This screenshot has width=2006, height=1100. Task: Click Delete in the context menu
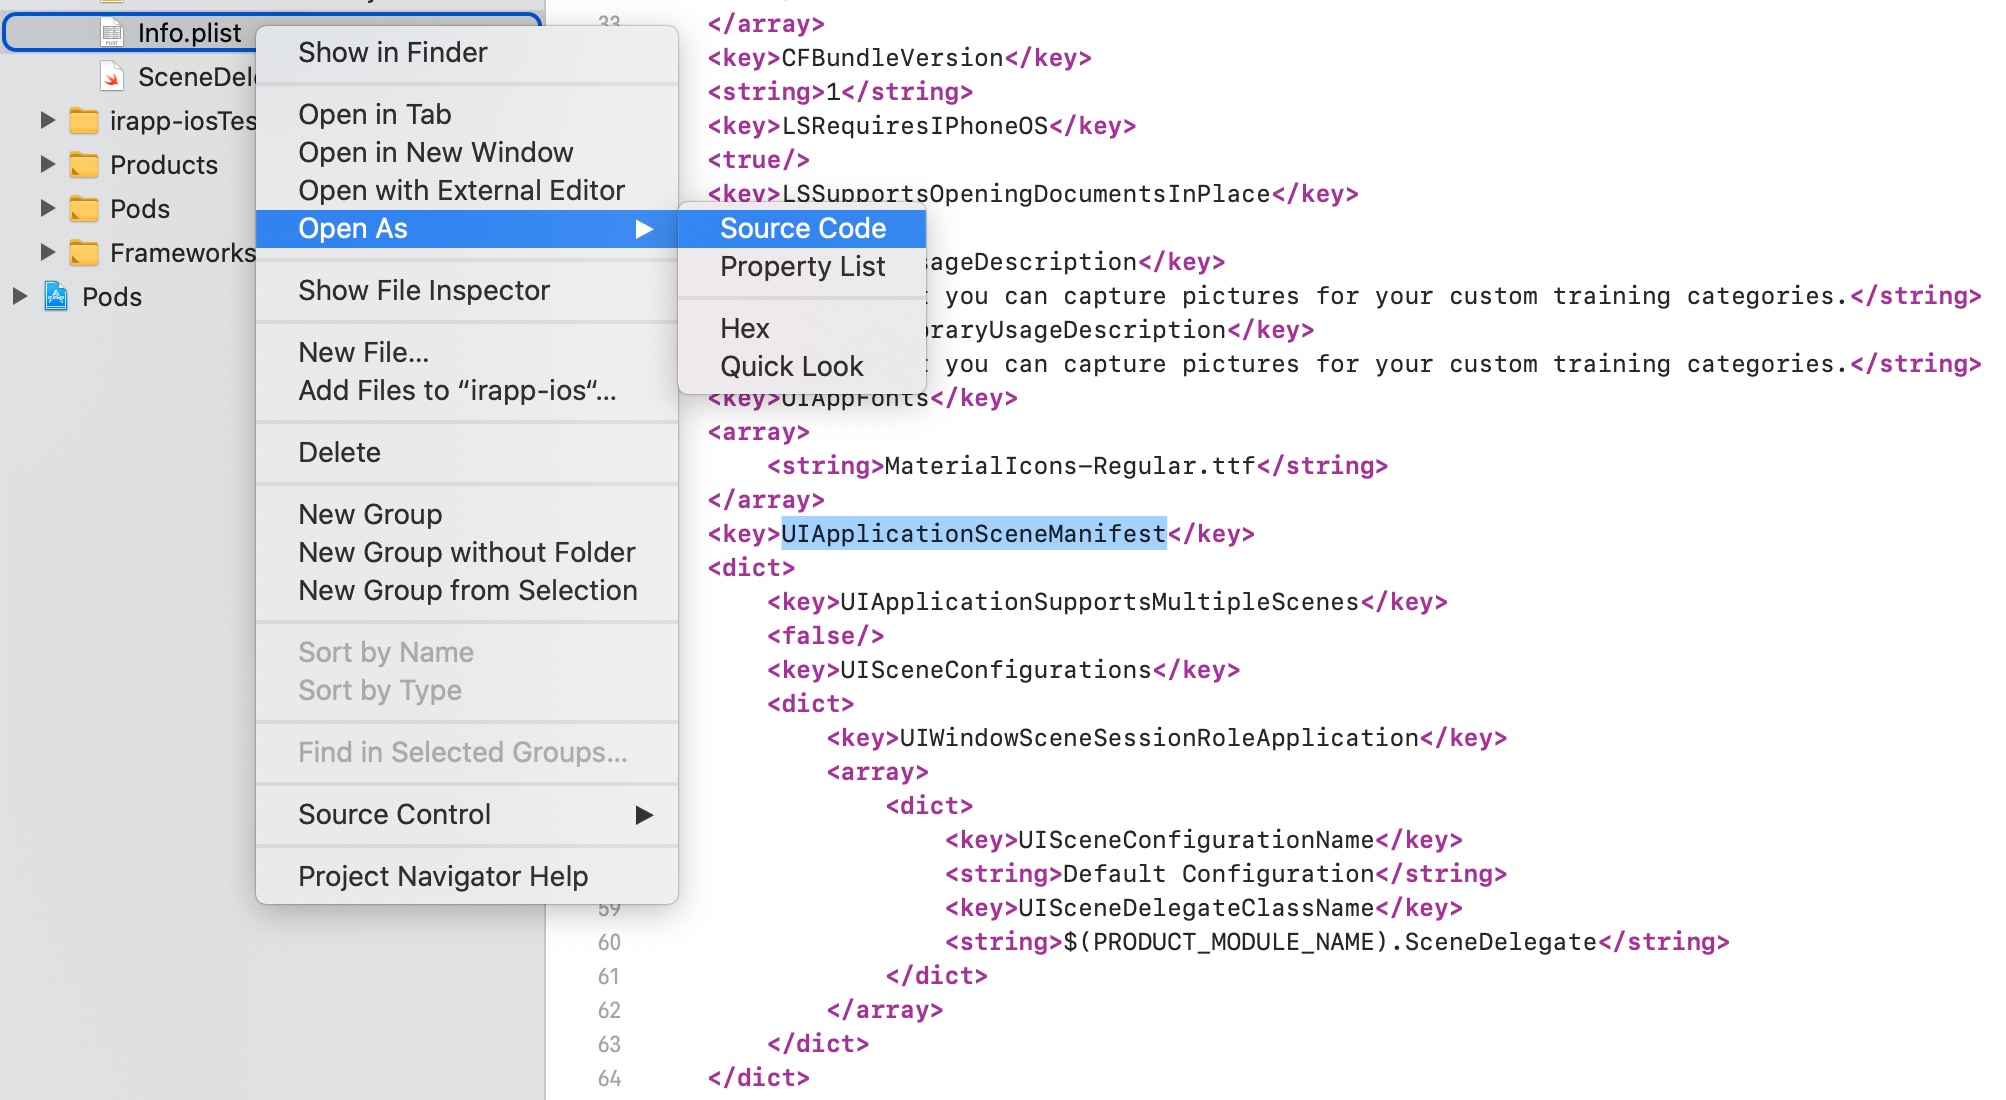(339, 452)
